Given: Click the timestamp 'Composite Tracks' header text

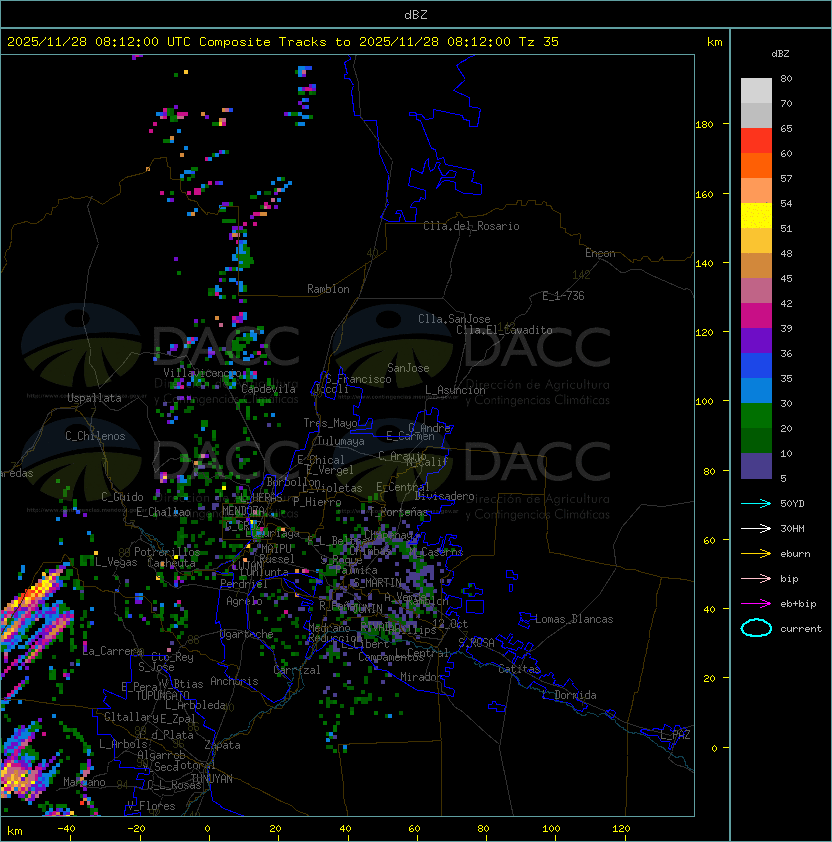Looking at the screenshot, I should pos(263,42).
